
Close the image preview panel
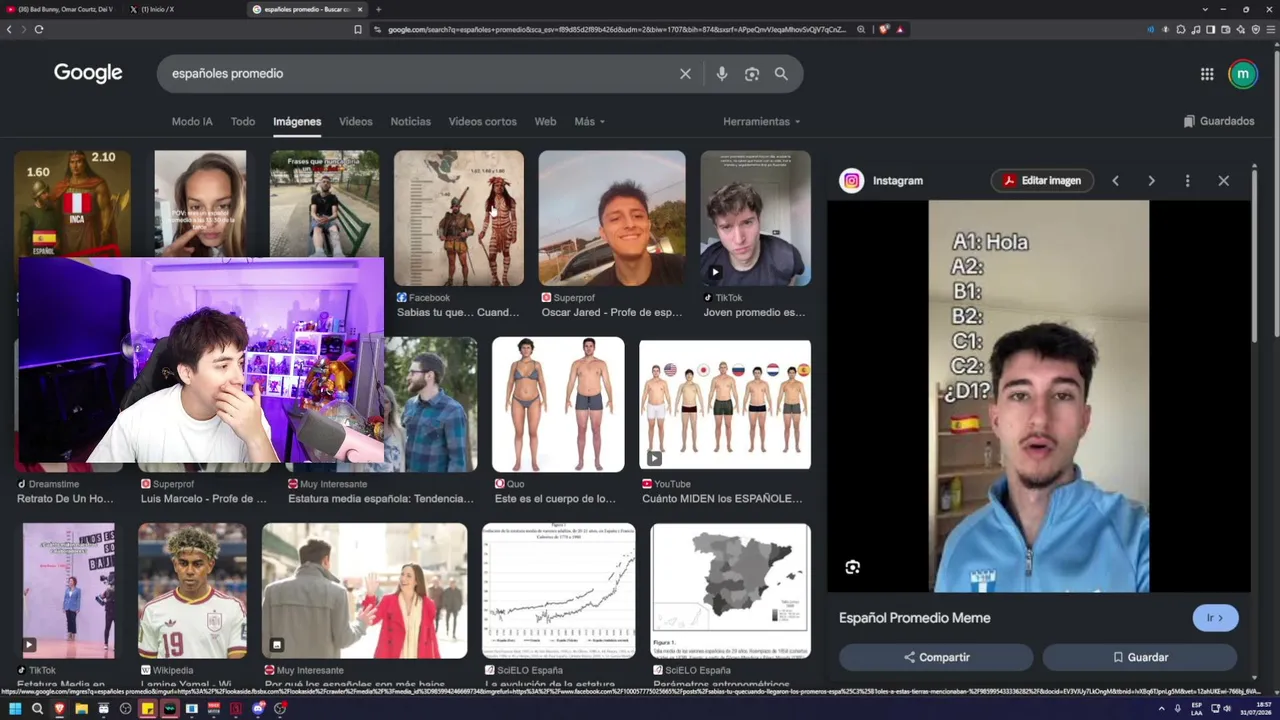[x=1223, y=181]
